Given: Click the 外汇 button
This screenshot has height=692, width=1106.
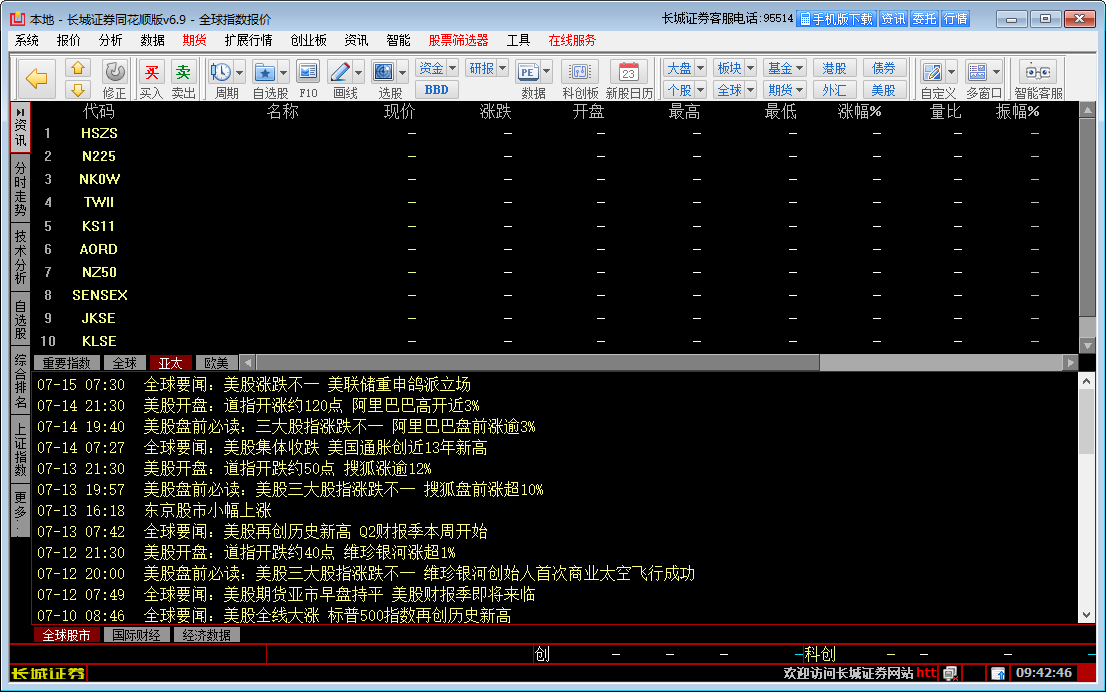Looking at the screenshot, I should coord(834,90).
